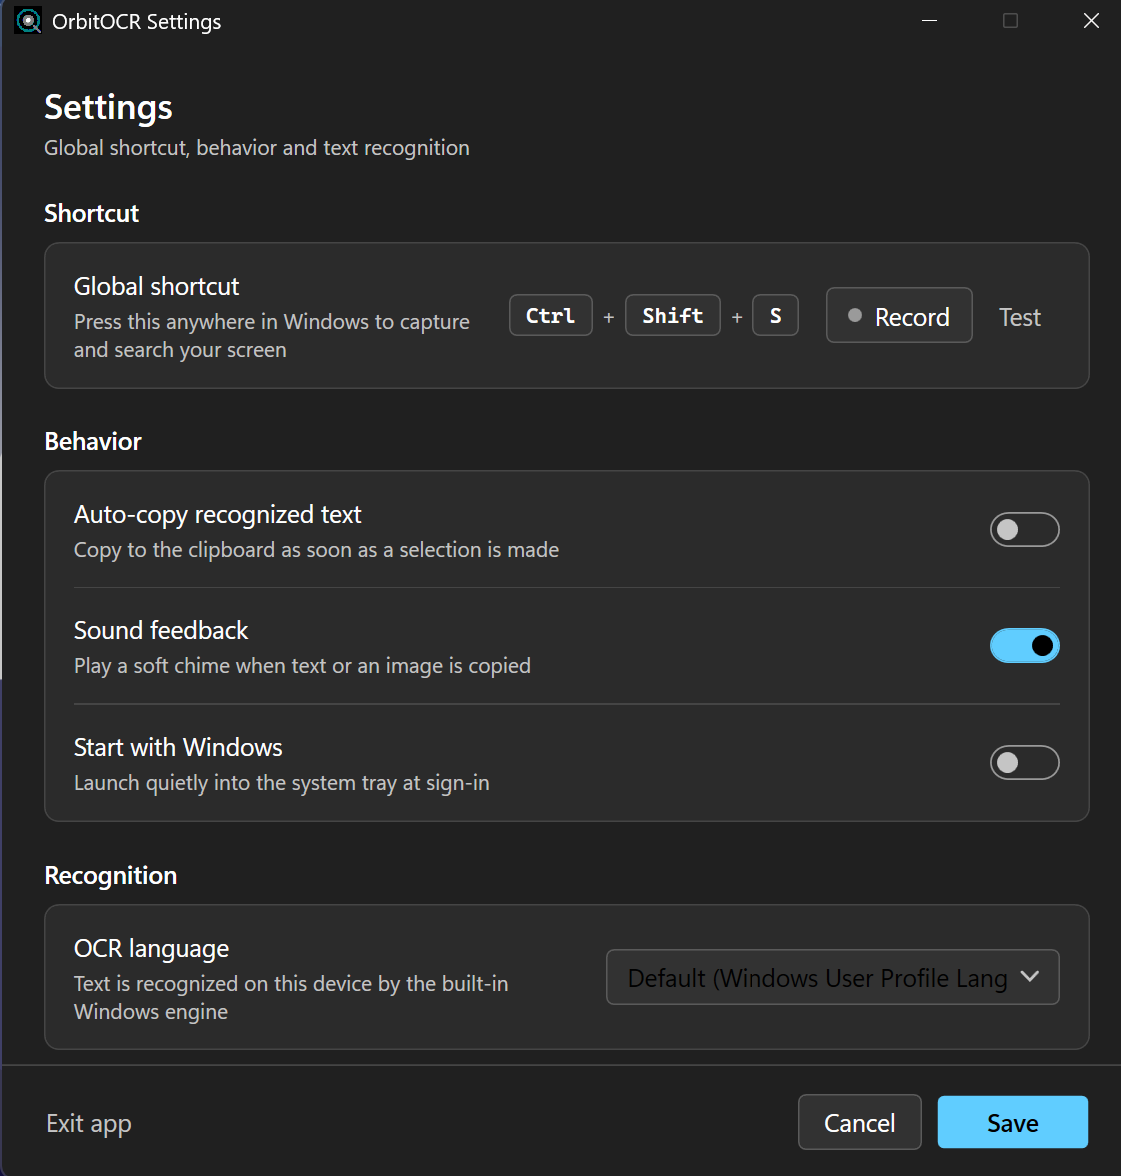Viewport: 1121px width, 1176px height.
Task: Click the disabled maximize window button
Action: point(1011,21)
